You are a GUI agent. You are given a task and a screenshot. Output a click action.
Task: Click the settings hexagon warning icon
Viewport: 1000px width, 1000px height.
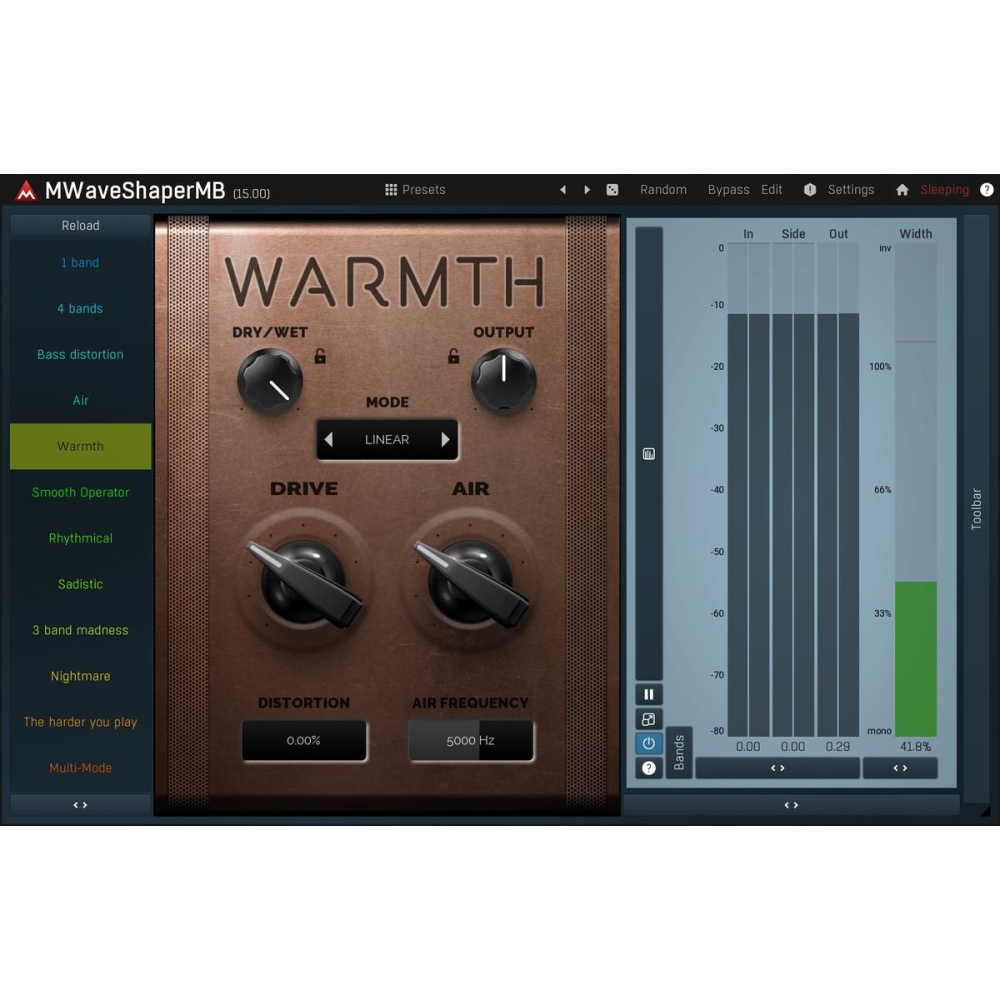810,190
